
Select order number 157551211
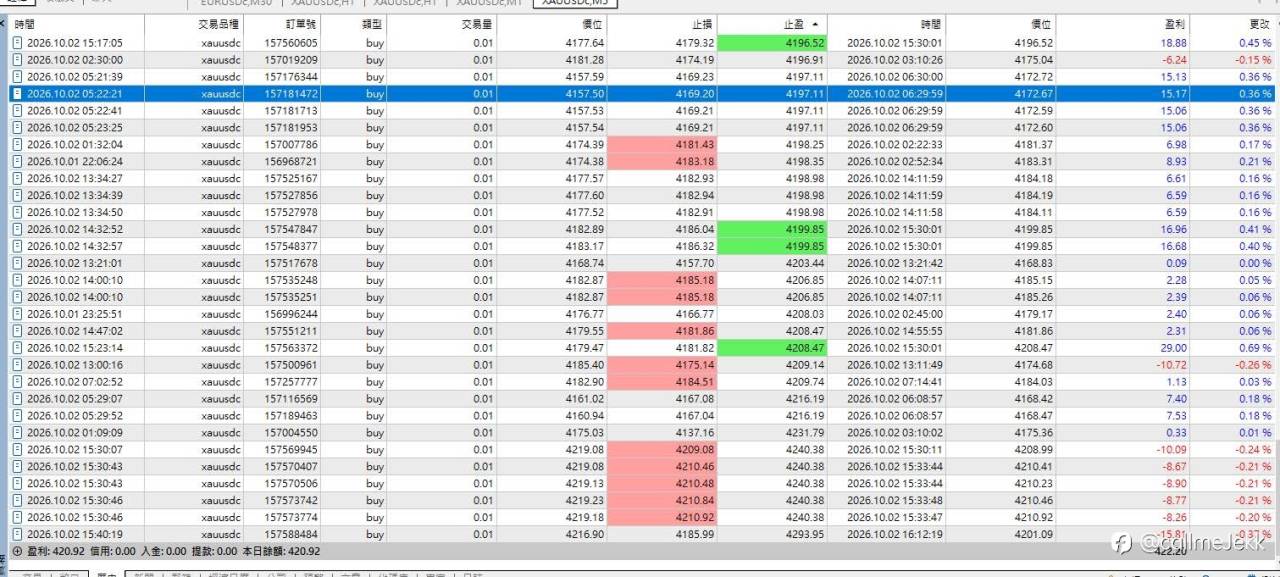point(291,331)
